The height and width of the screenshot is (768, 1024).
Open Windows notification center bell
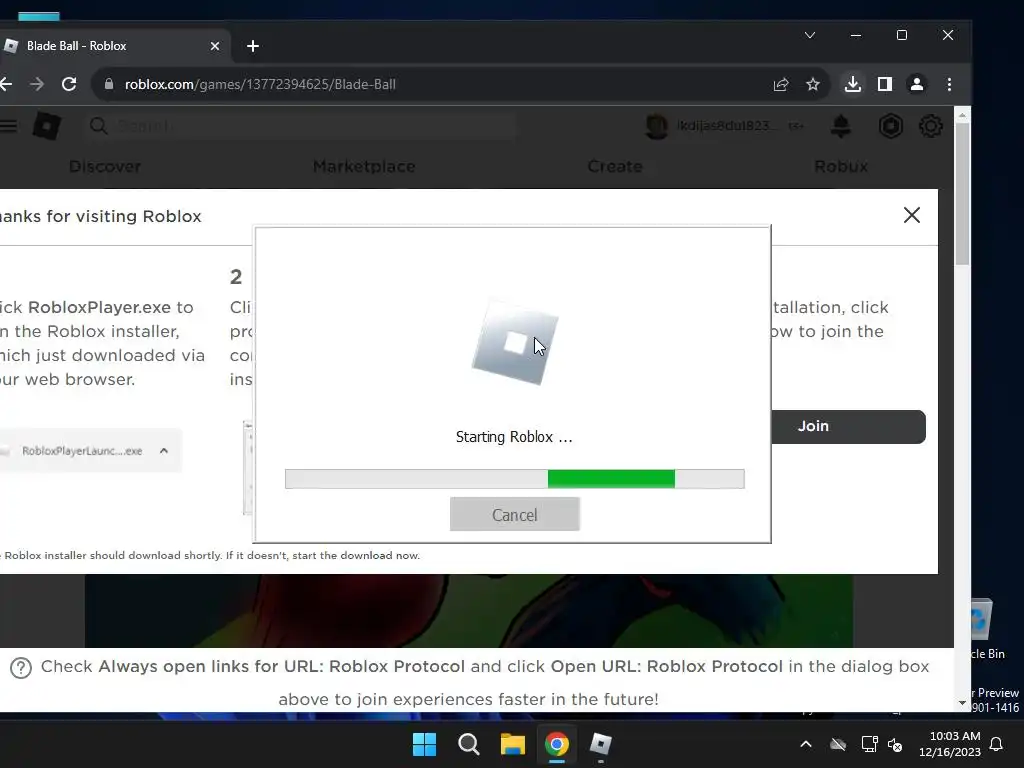pyautogui.click(x=997, y=744)
